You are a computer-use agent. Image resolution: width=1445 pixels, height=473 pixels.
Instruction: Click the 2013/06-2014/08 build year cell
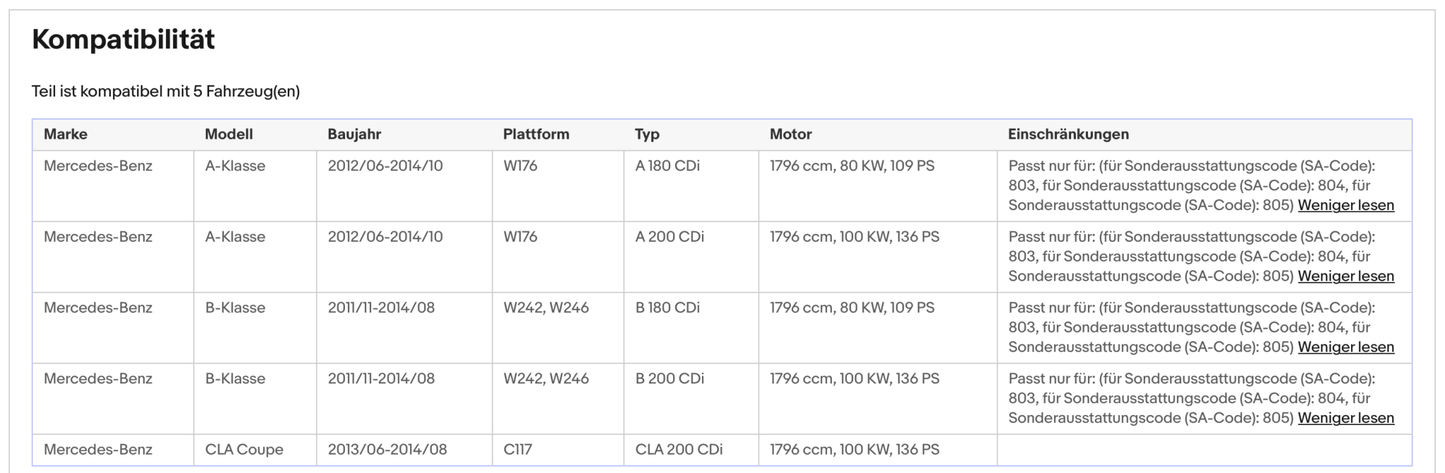(385, 450)
